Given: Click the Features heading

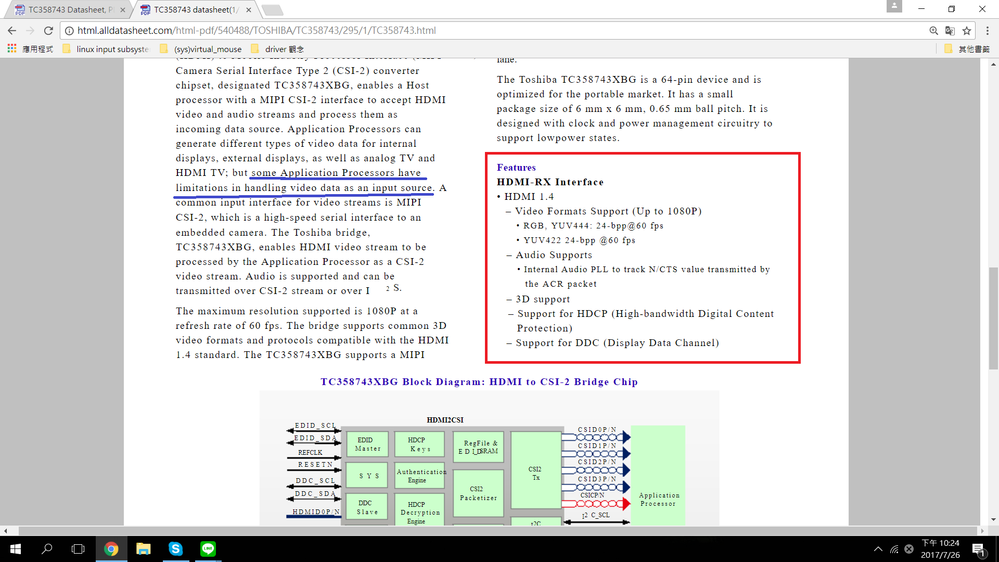Looking at the screenshot, I should pyautogui.click(x=516, y=168).
